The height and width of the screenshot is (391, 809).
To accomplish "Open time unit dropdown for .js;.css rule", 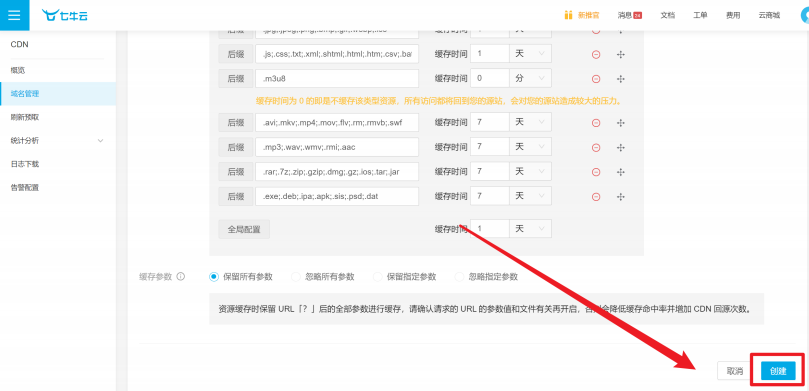I will click(x=530, y=54).
